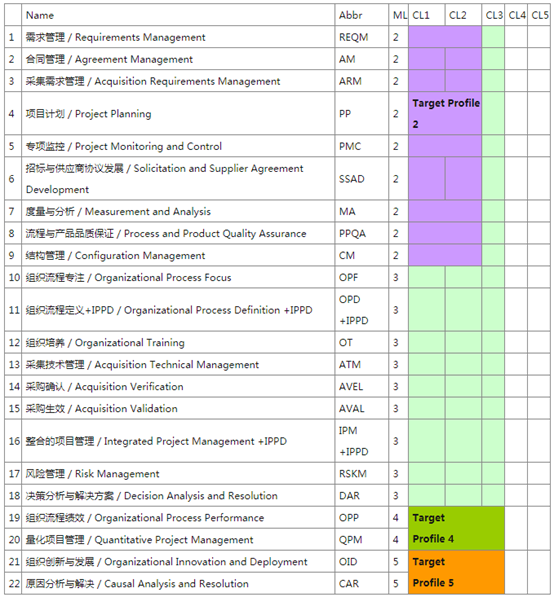Click Organizational Process Performance cell
Image resolution: width=554 pixels, height=597 pixels.
pos(178,518)
